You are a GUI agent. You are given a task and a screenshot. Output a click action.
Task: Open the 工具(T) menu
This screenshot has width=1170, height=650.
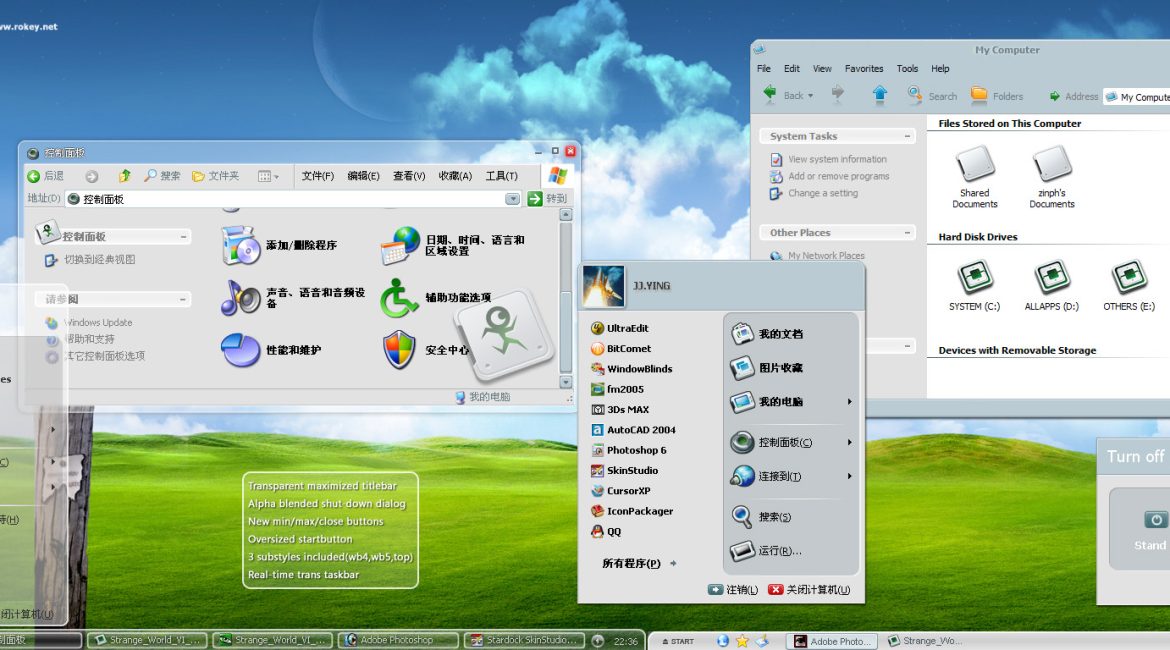(501, 176)
